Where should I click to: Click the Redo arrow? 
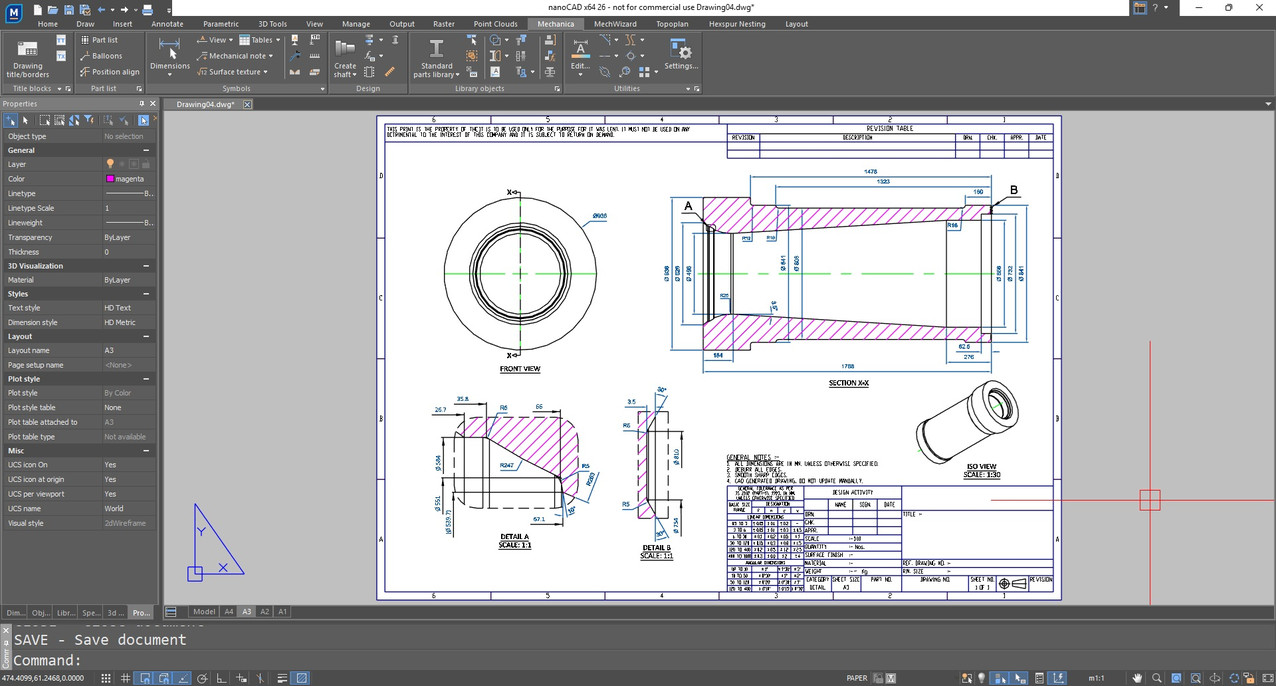click(x=125, y=8)
